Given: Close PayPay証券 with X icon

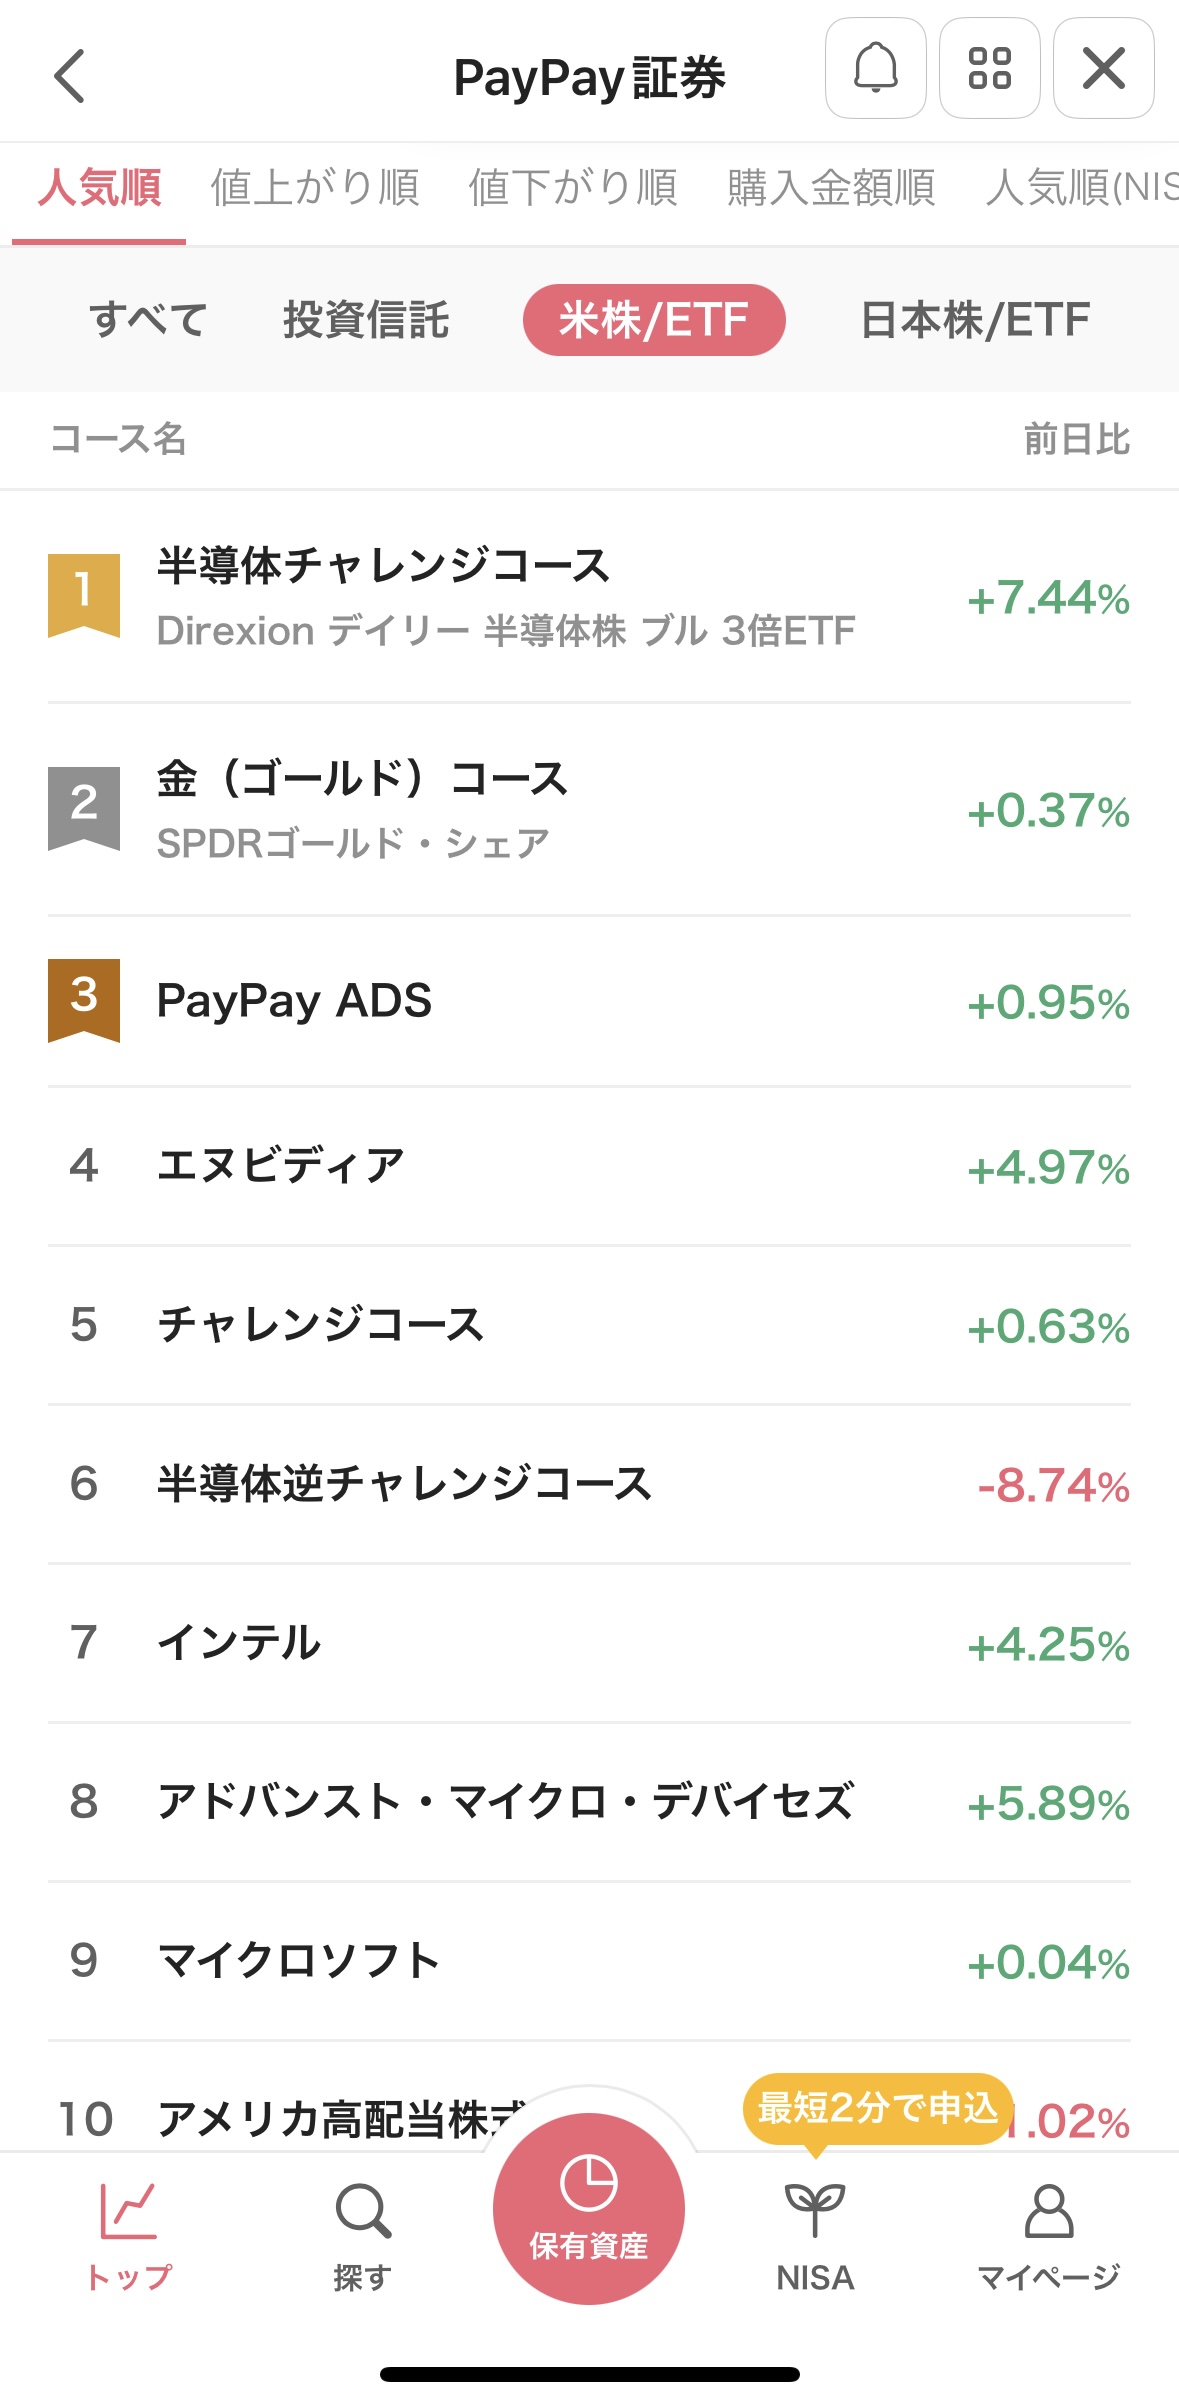Looking at the screenshot, I should pos(1103,69).
